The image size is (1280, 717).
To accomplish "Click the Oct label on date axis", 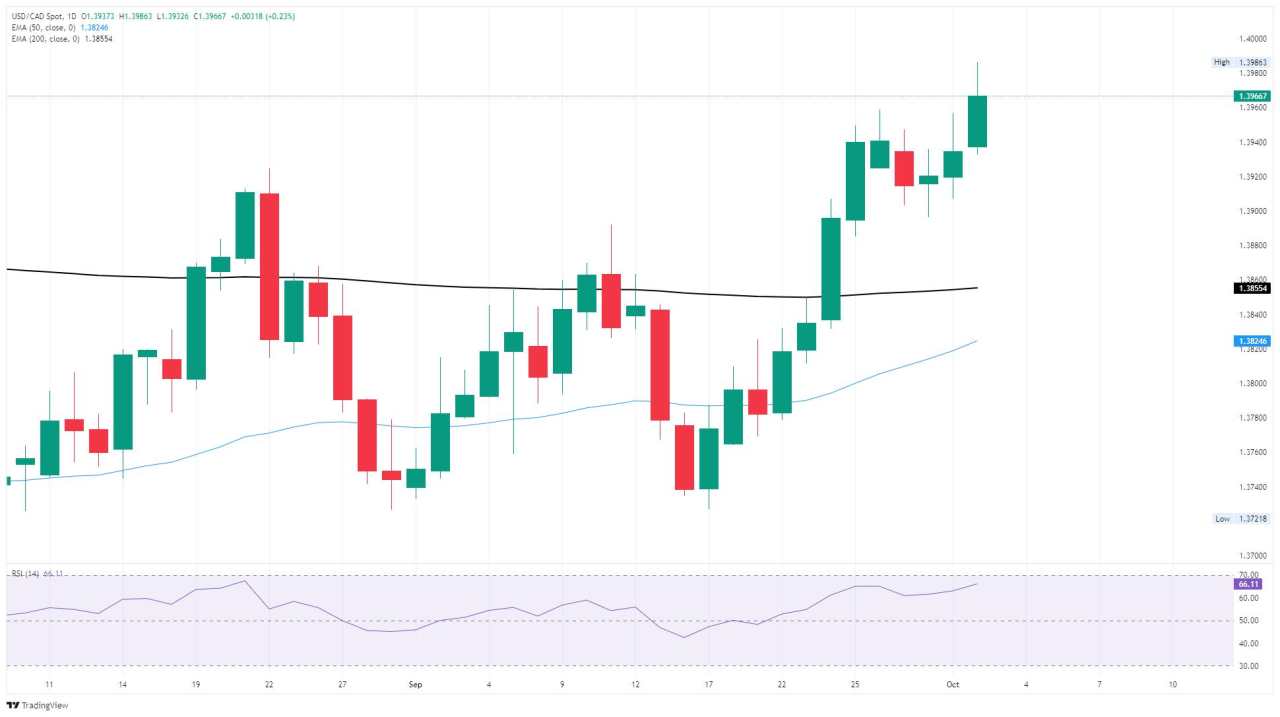I will [x=953, y=685].
